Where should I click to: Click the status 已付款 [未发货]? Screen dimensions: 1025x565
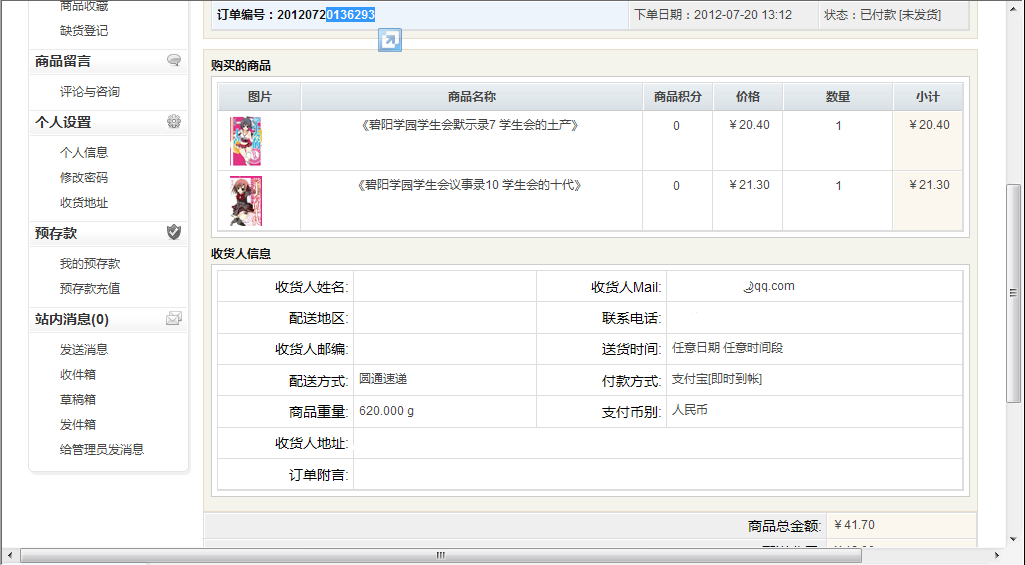coord(900,14)
